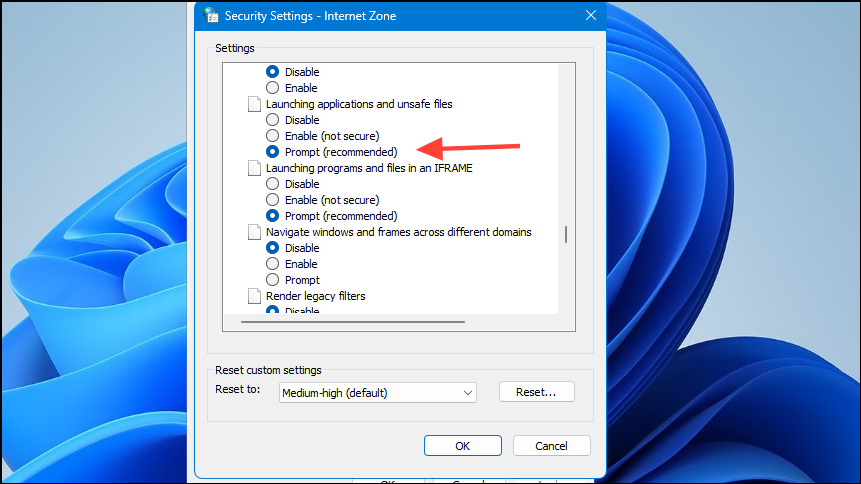Select Prompt (recommended) under IFRAME setting
Screen dimensions: 861x484
point(272,215)
